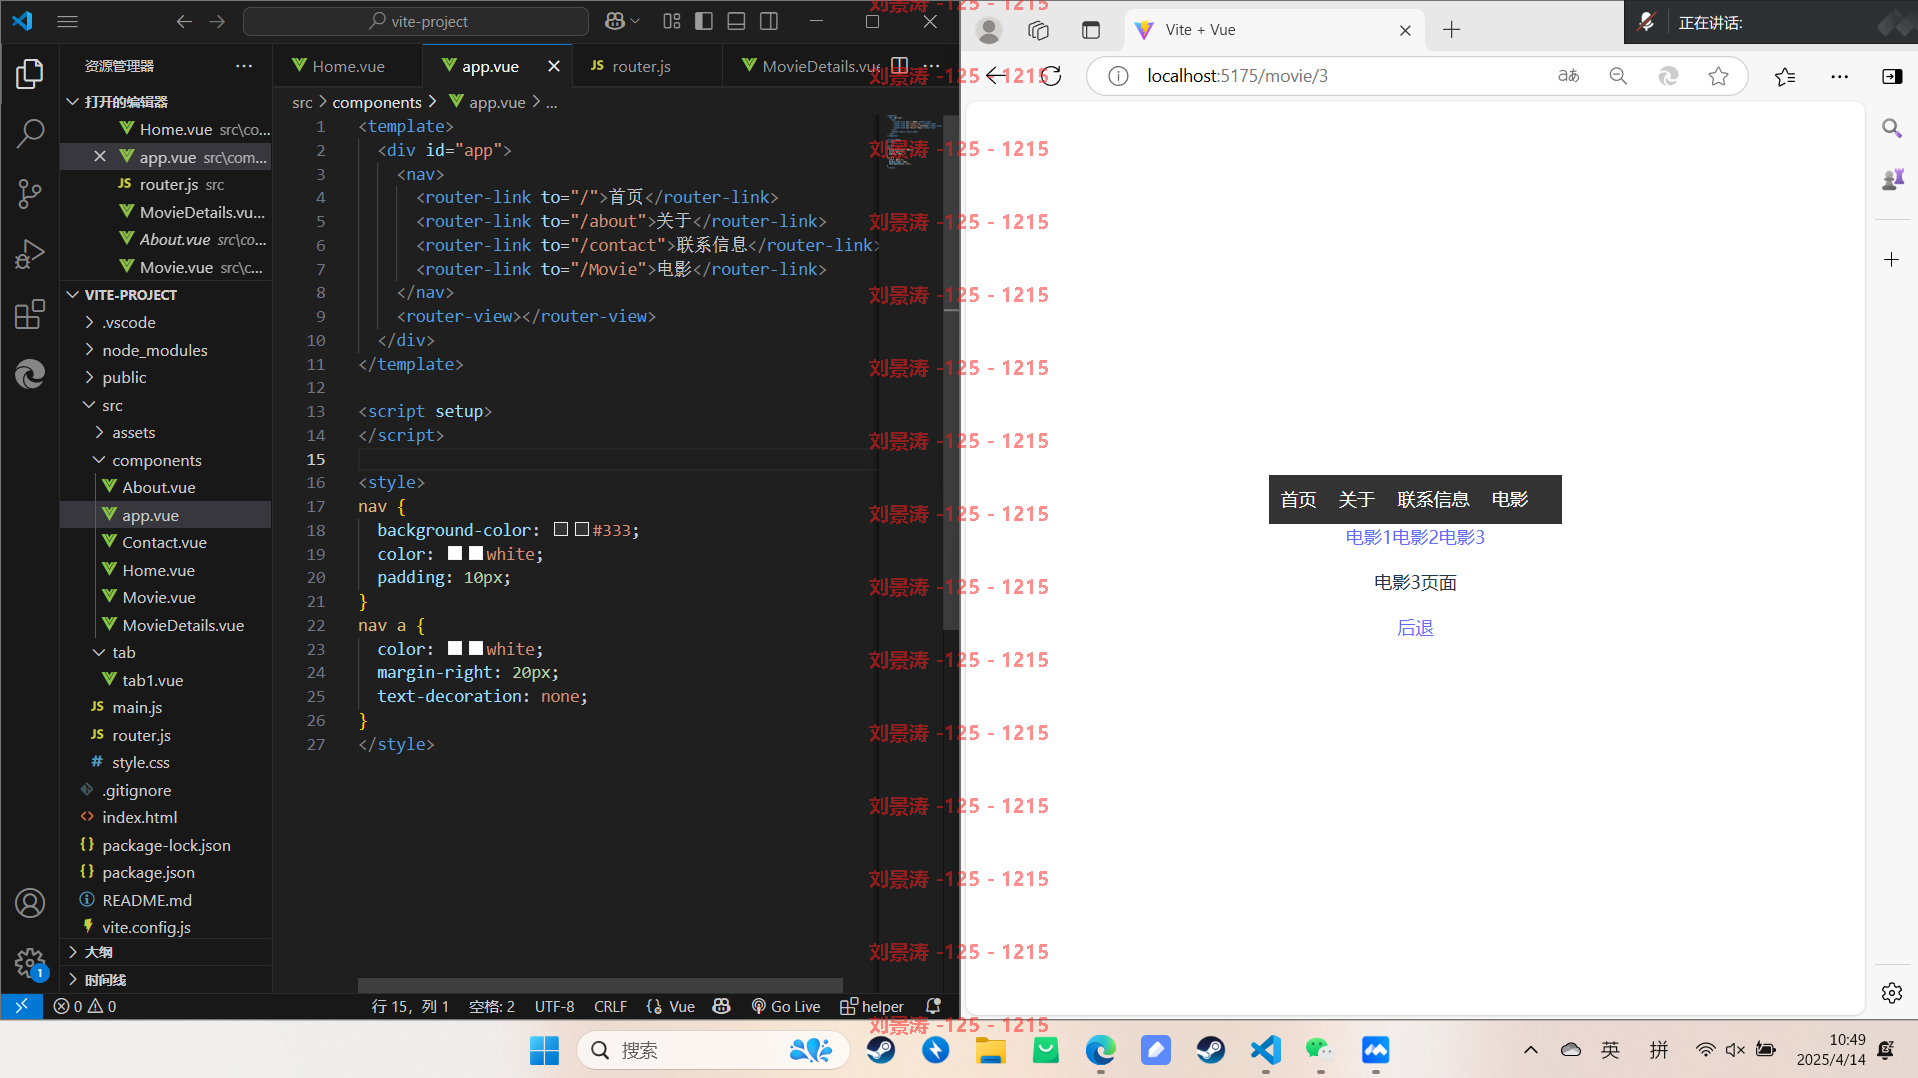This screenshot has width=1918, height=1078.
Task: Click the white swatch on line 19
Action: [476, 554]
